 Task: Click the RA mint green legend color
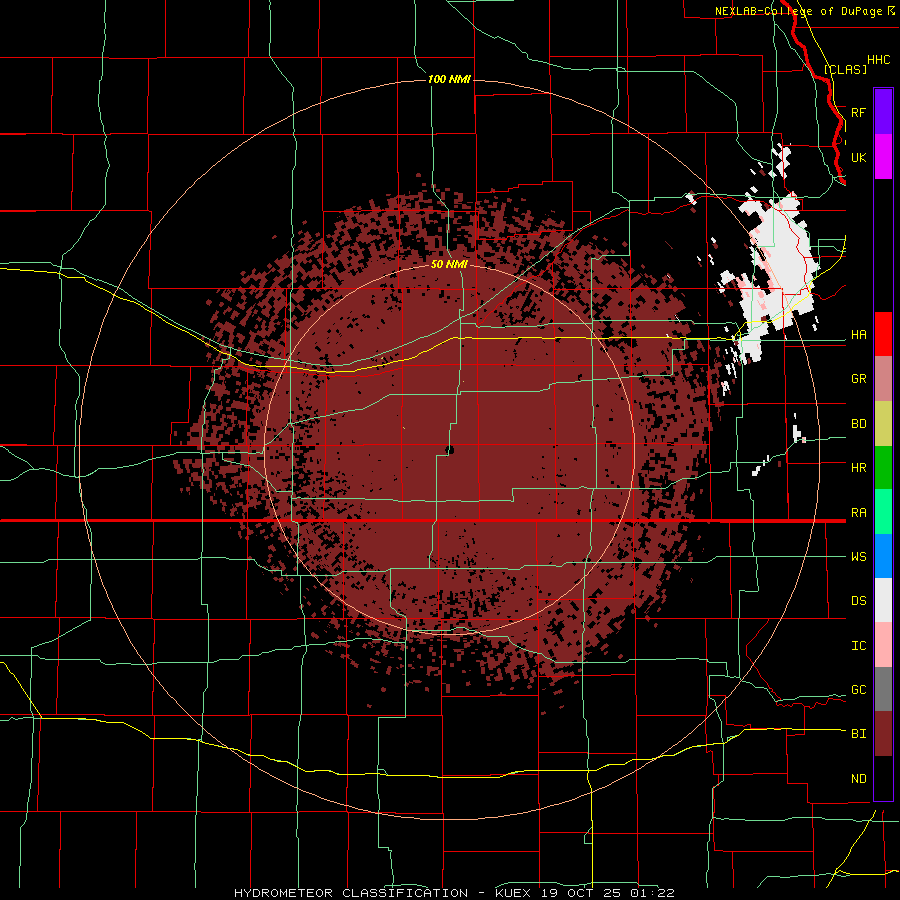[883, 511]
